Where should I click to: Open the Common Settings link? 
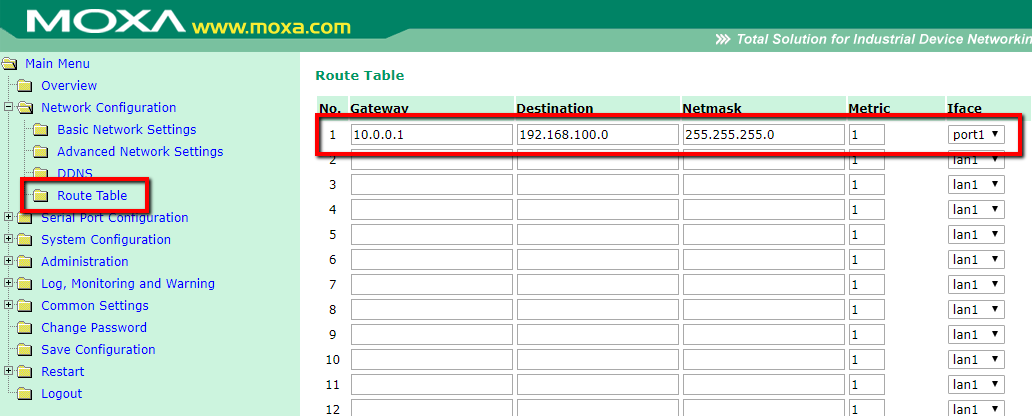tap(94, 306)
